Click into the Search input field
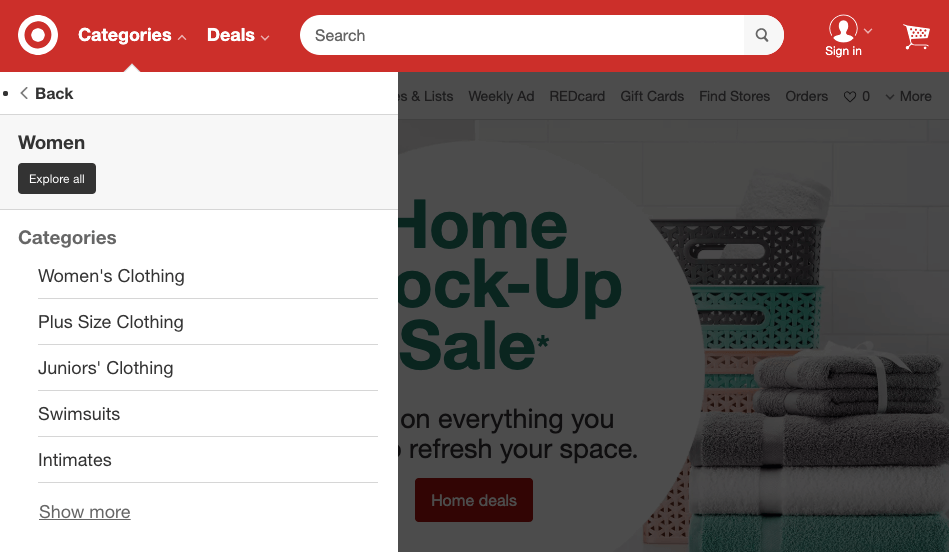This screenshot has height=552, width=949. click(524, 35)
